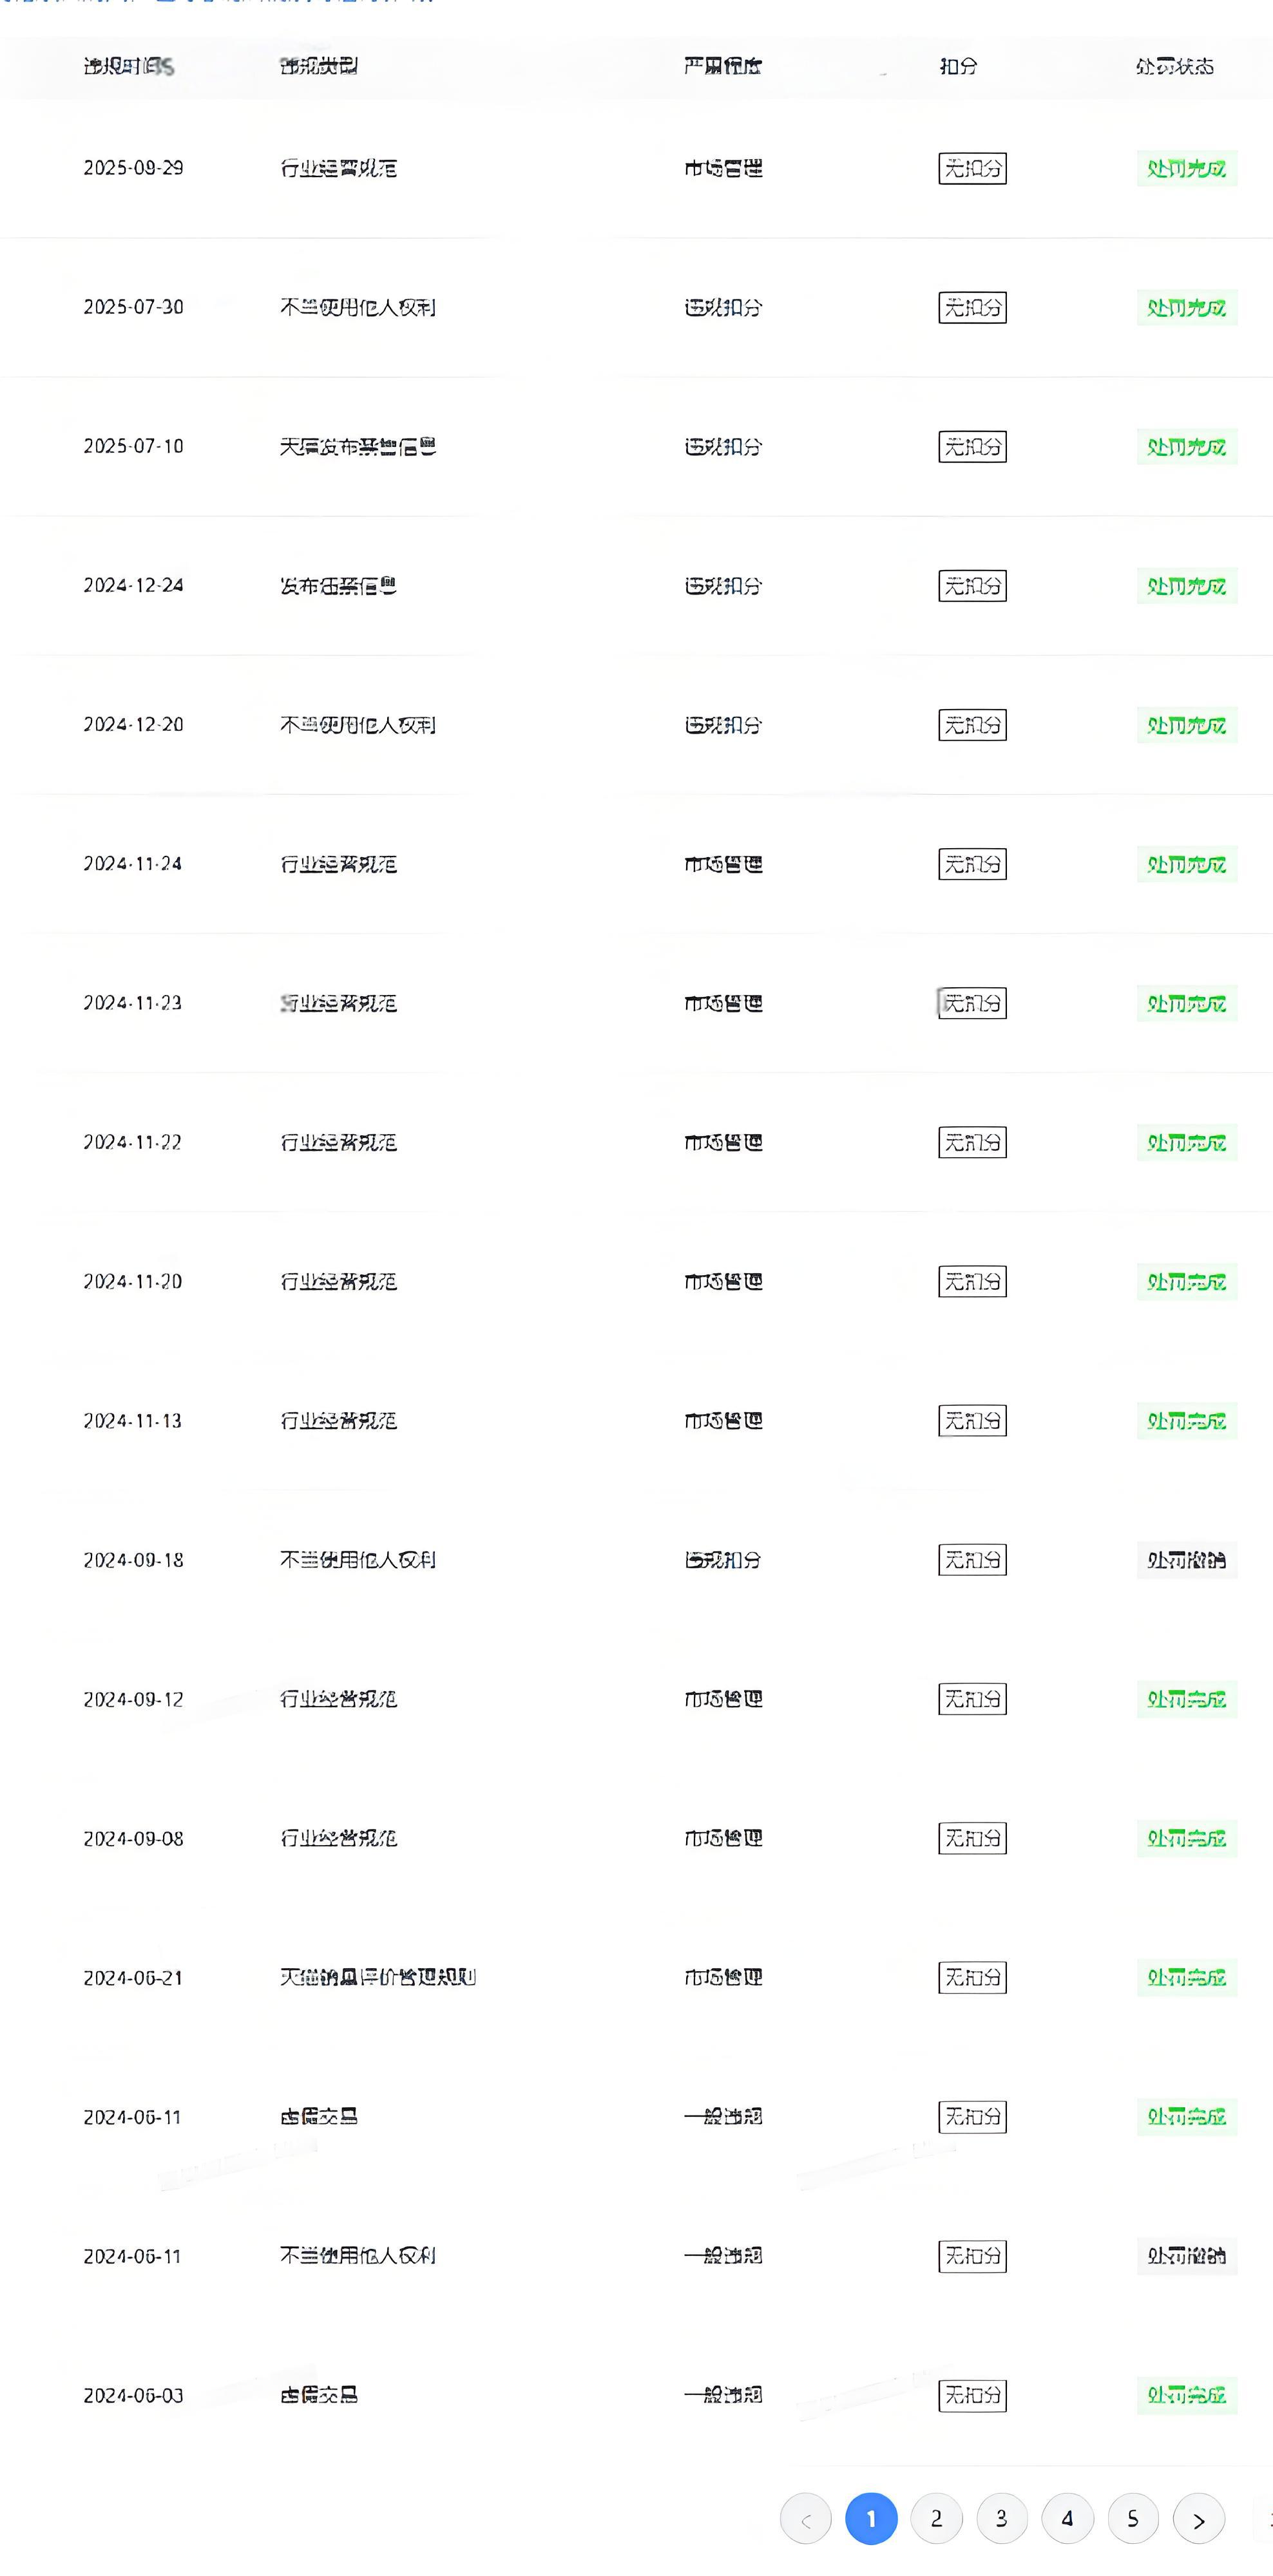Click the 无扣分 tag in the 2025-07-30 row
Screen dimensions: 1273x2576
point(972,307)
